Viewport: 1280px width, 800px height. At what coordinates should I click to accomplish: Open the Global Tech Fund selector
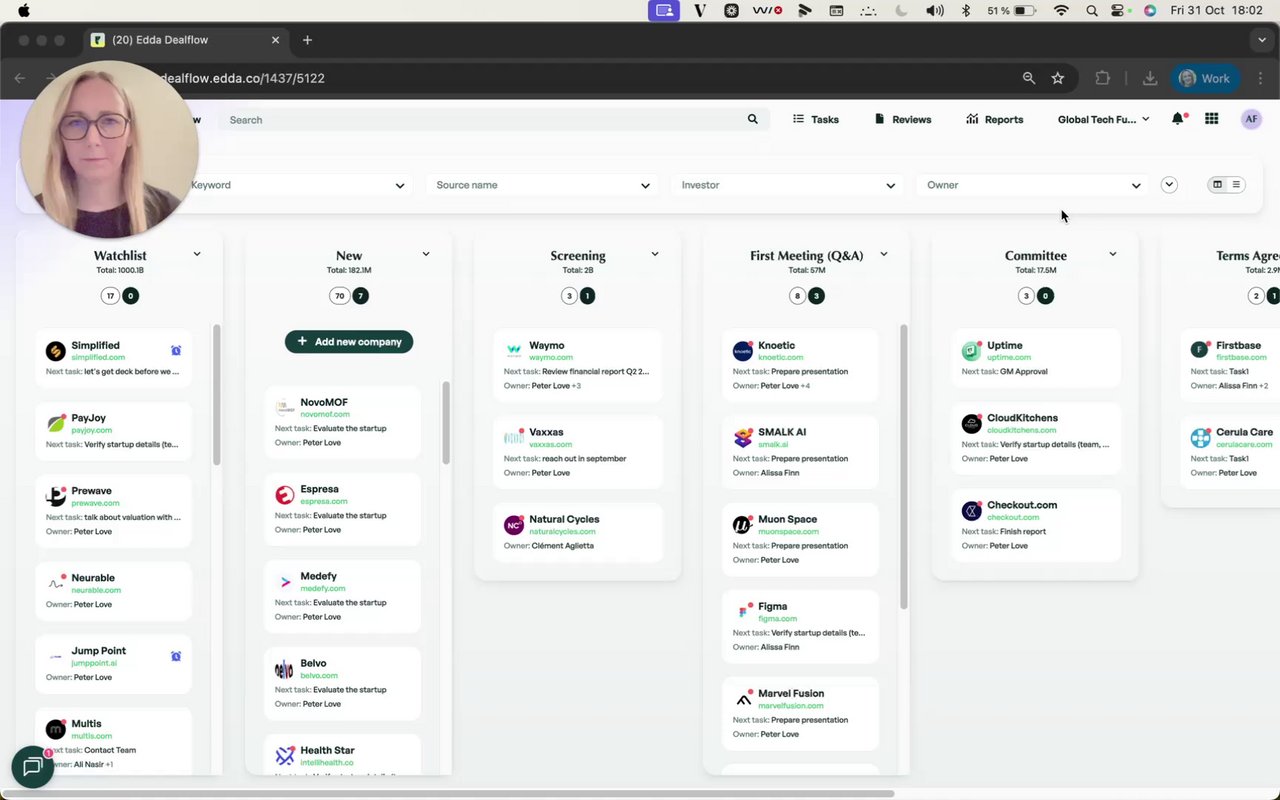pyautogui.click(x=1103, y=119)
